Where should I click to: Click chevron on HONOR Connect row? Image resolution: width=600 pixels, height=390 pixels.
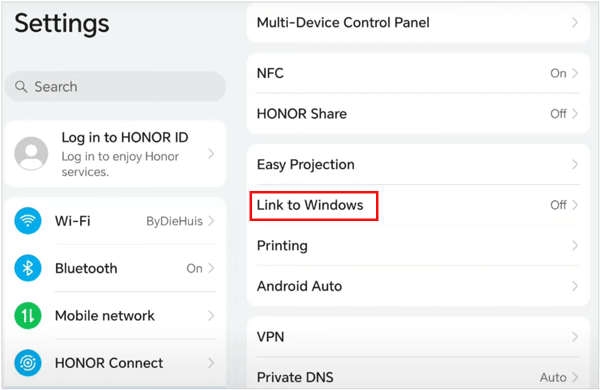click(x=211, y=363)
